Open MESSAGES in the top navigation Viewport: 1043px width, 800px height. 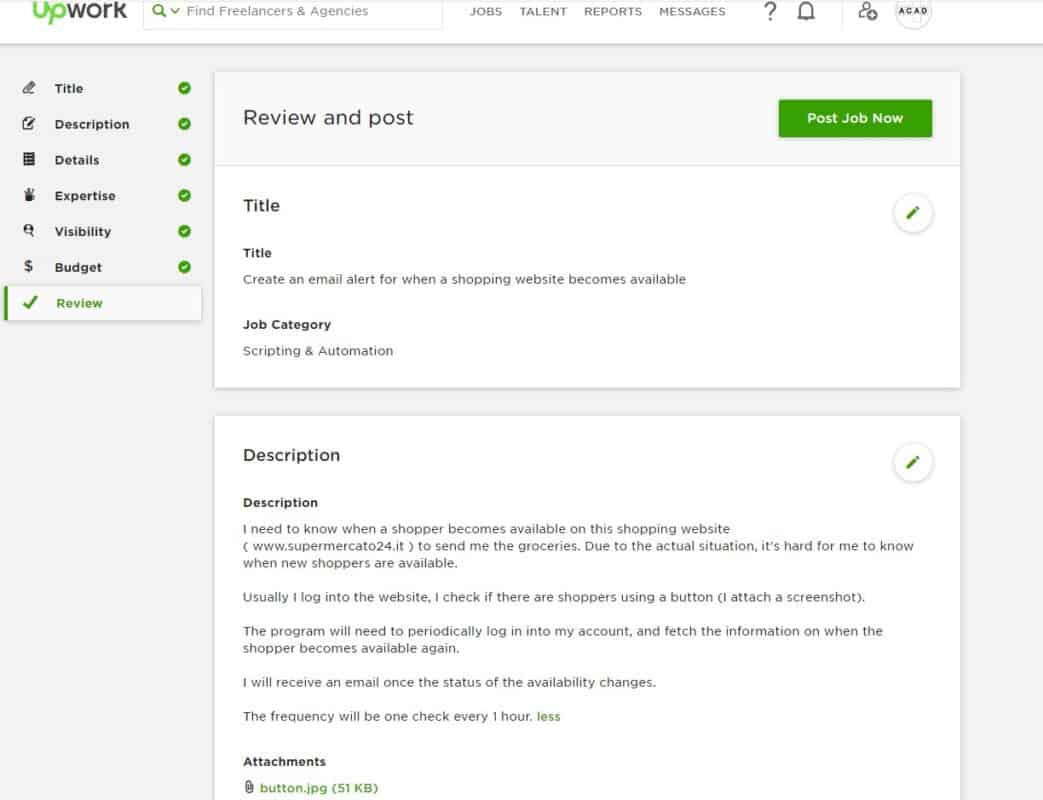tap(692, 12)
